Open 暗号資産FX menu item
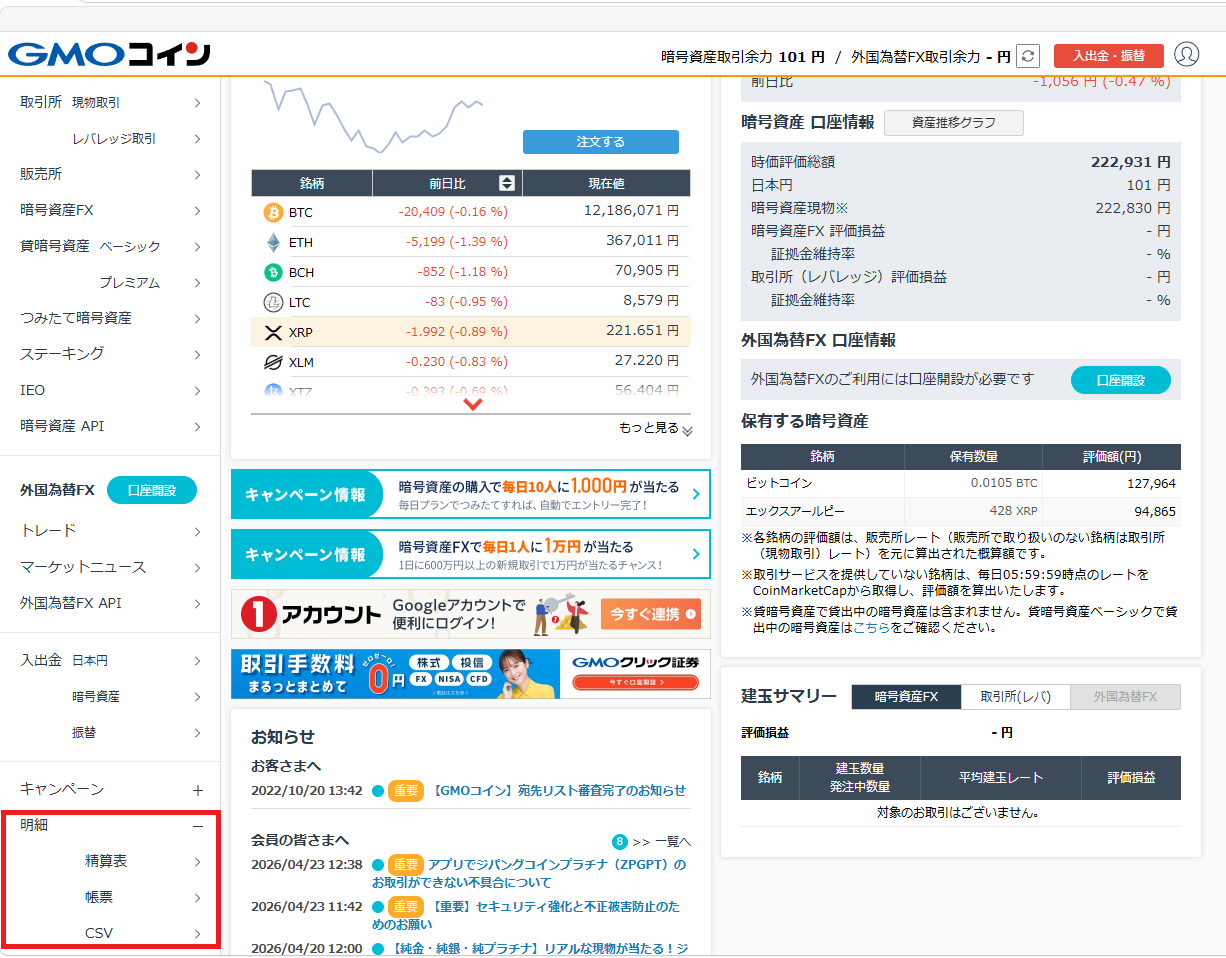Image resolution: width=1226 pixels, height=958 pixels. 110,210
